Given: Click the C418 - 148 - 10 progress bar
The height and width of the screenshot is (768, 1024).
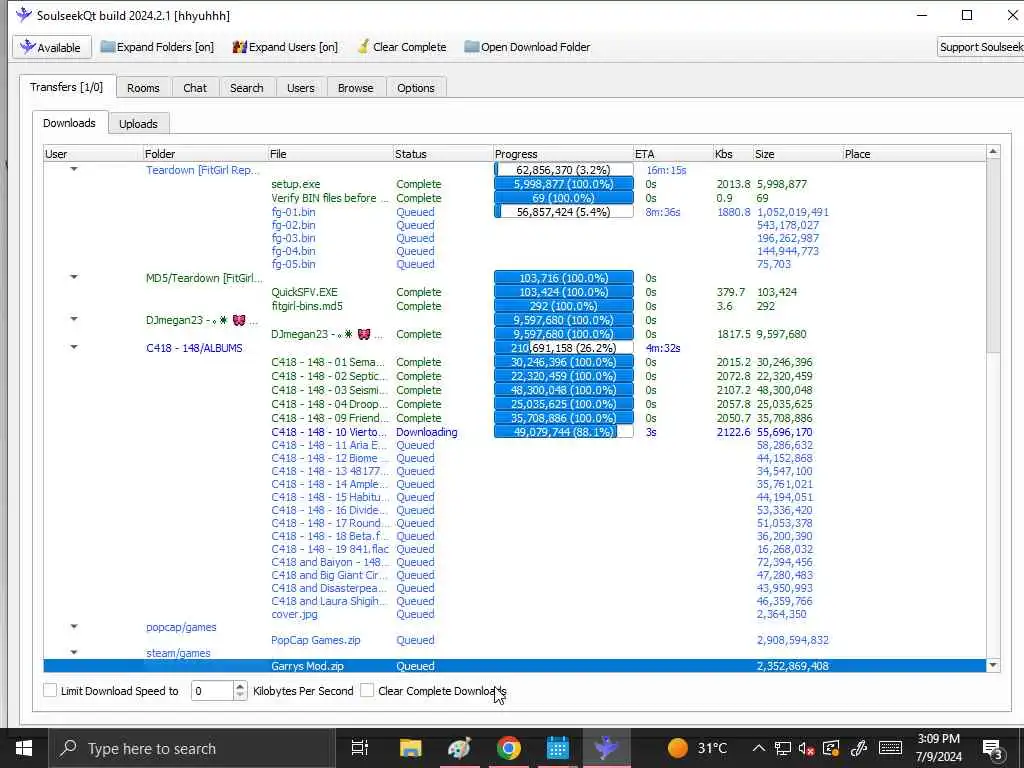Looking at the screenshot, I should (564, 432).
